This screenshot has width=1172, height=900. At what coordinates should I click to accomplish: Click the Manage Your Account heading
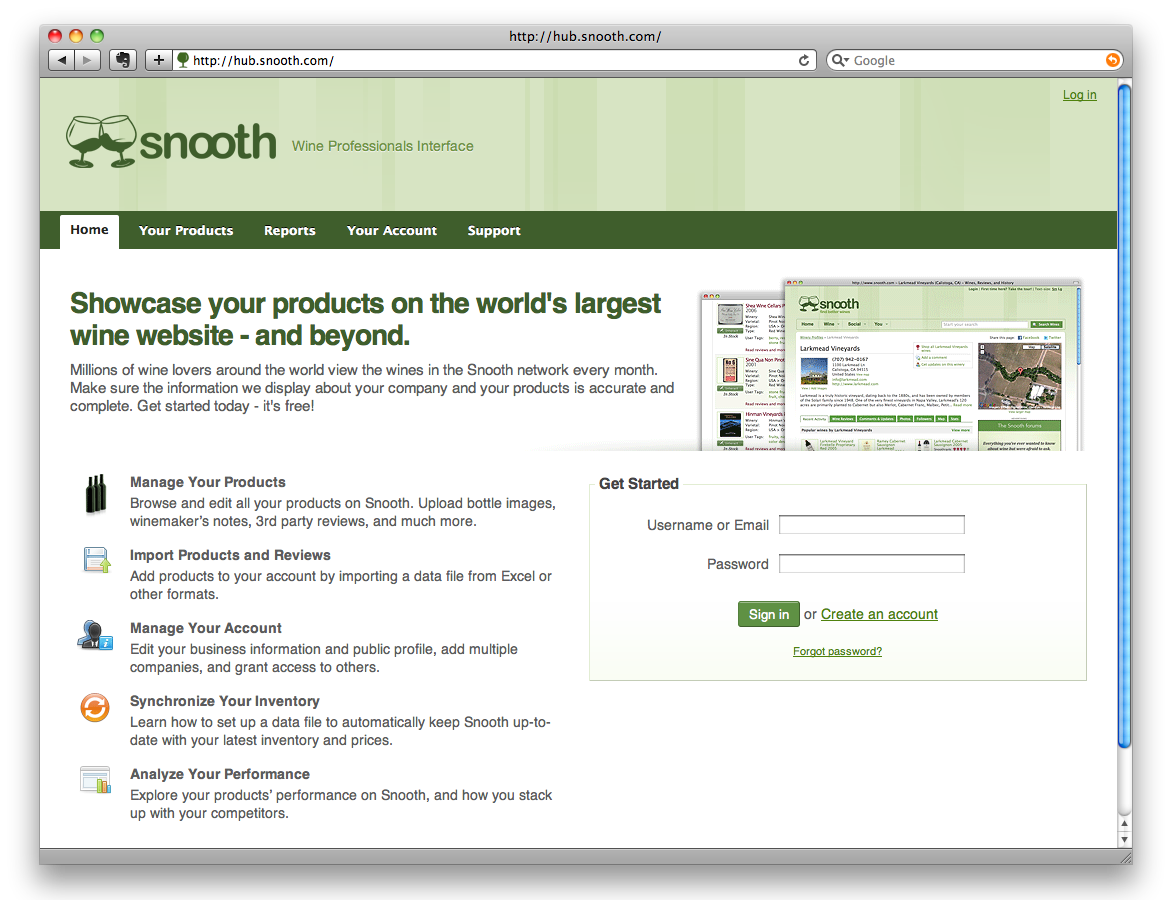click(x=206, y=629)
